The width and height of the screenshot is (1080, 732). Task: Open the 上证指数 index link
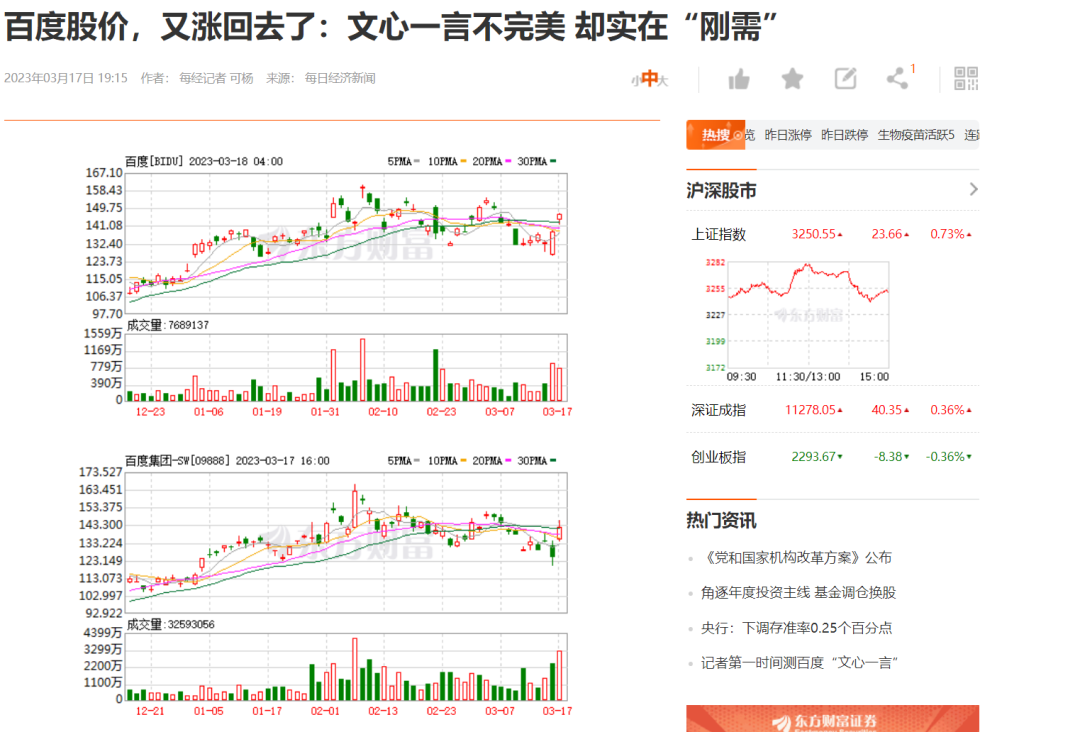[718, 234]
